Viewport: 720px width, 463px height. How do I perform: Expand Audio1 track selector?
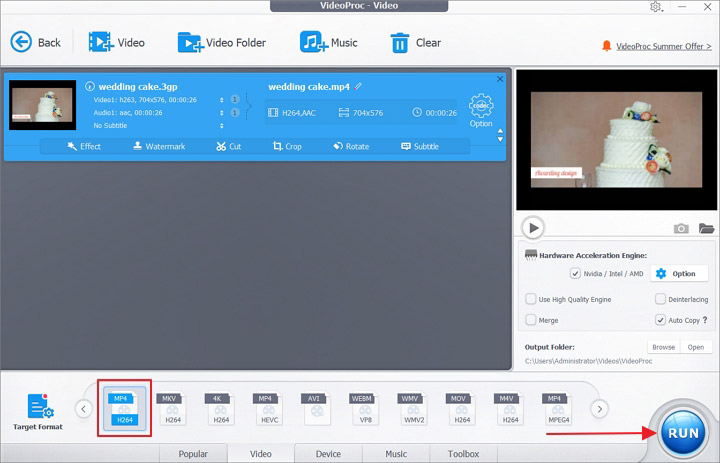tap(222, 113)
